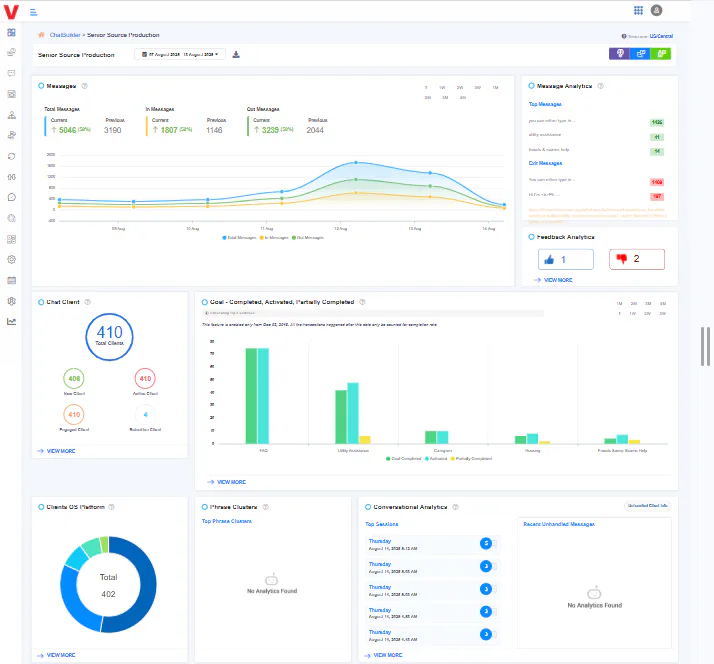Click the green 408 New Client circle
The width and height of the screenshot is (714, 664).
coord(74,378)
